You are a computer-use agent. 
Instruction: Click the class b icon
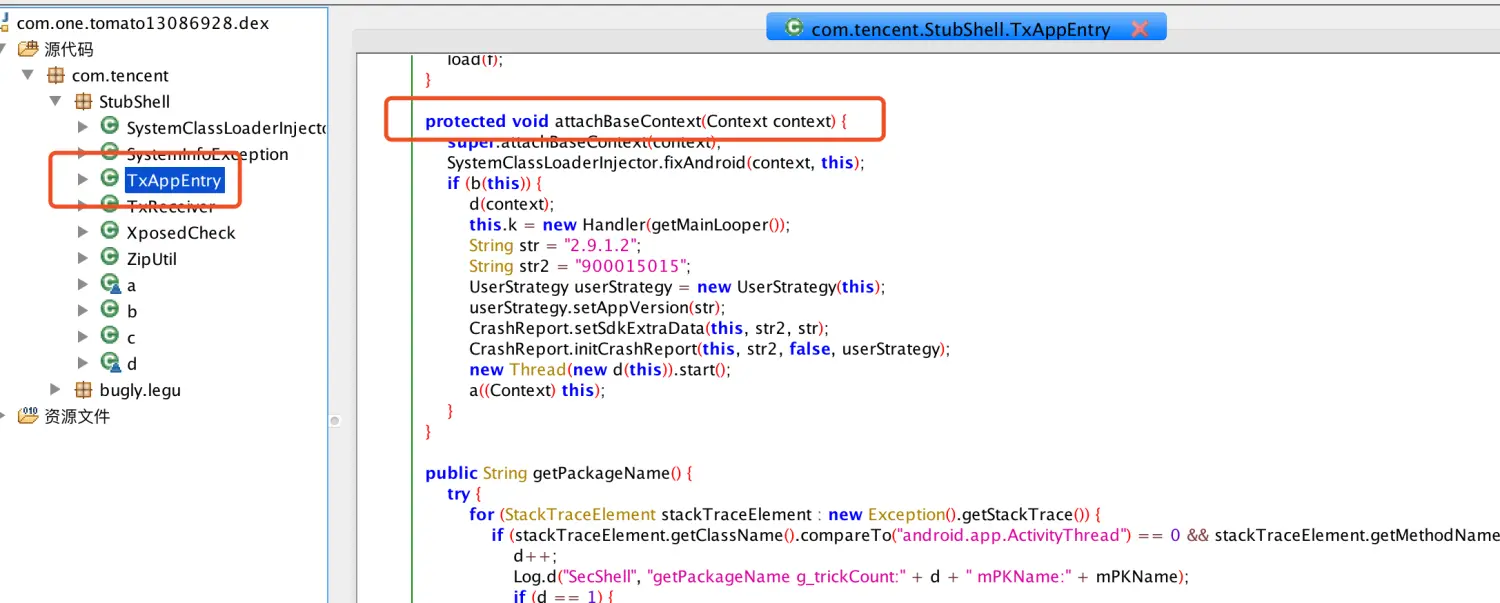110,309
